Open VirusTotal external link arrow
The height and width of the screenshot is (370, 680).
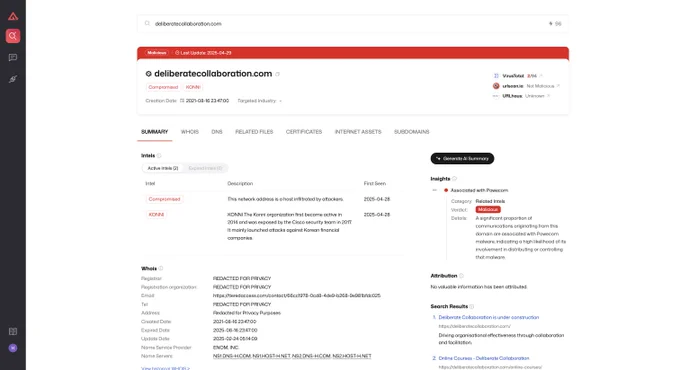[x=541, y=76]
